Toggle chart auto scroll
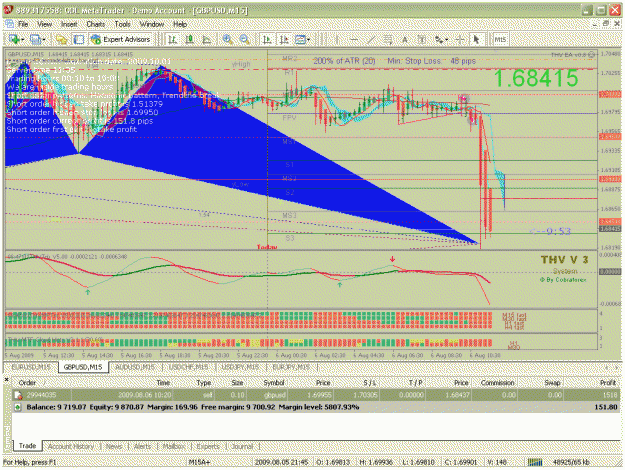The image size is (625, 470). pos(267,39)
